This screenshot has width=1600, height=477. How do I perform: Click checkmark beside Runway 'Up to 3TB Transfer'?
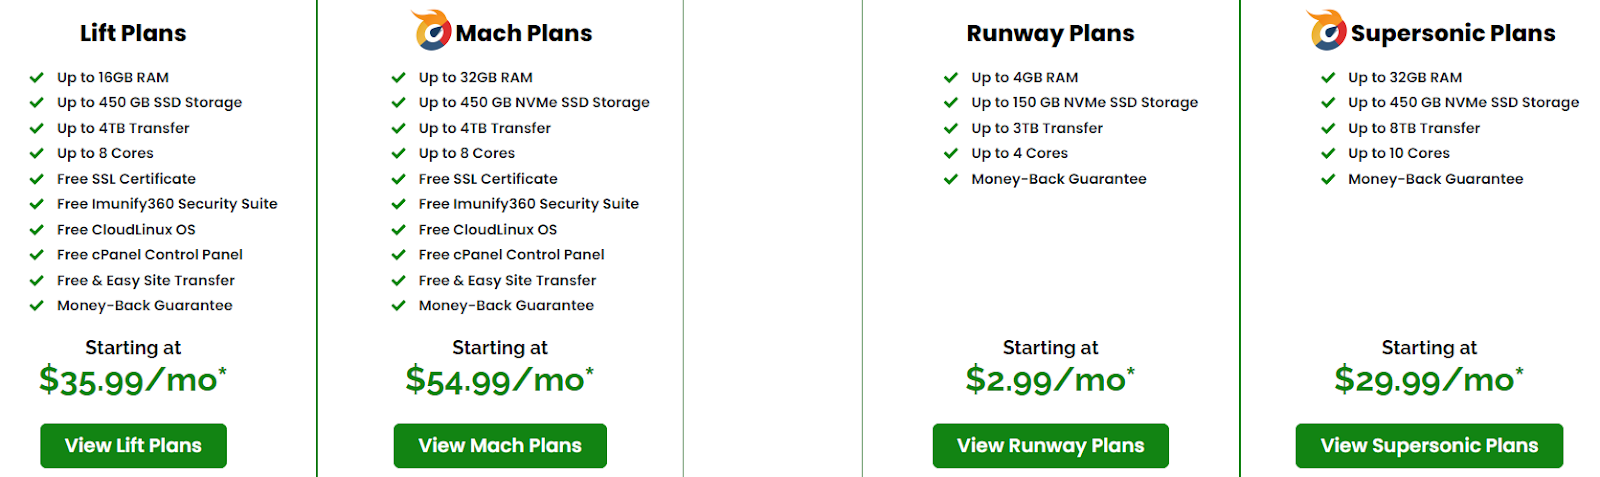(x=951, y=128)
